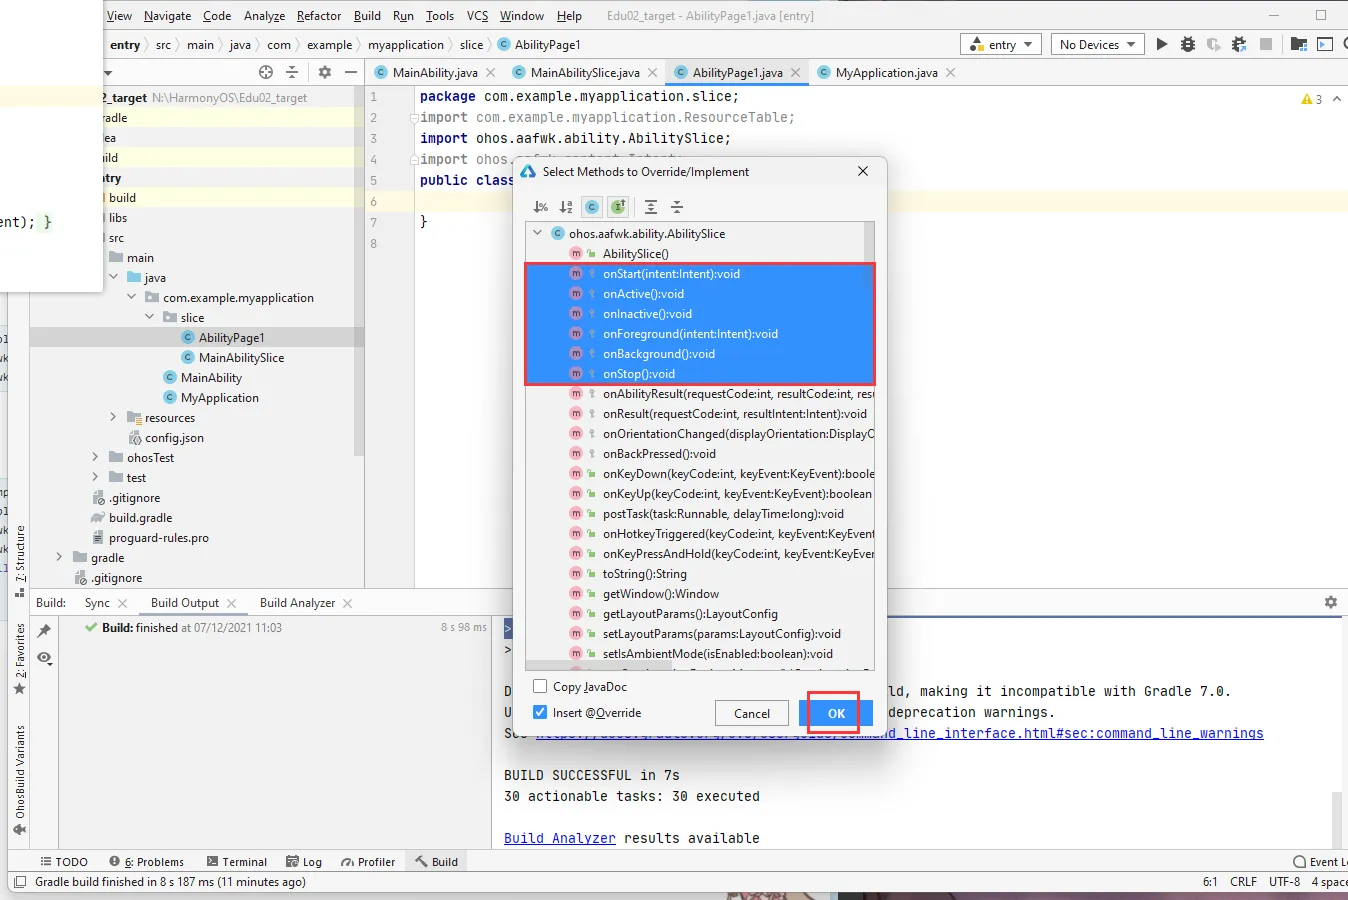Collapse the java folder in project tree
The image size is (1348, 900).
click(x=113, y=277)
